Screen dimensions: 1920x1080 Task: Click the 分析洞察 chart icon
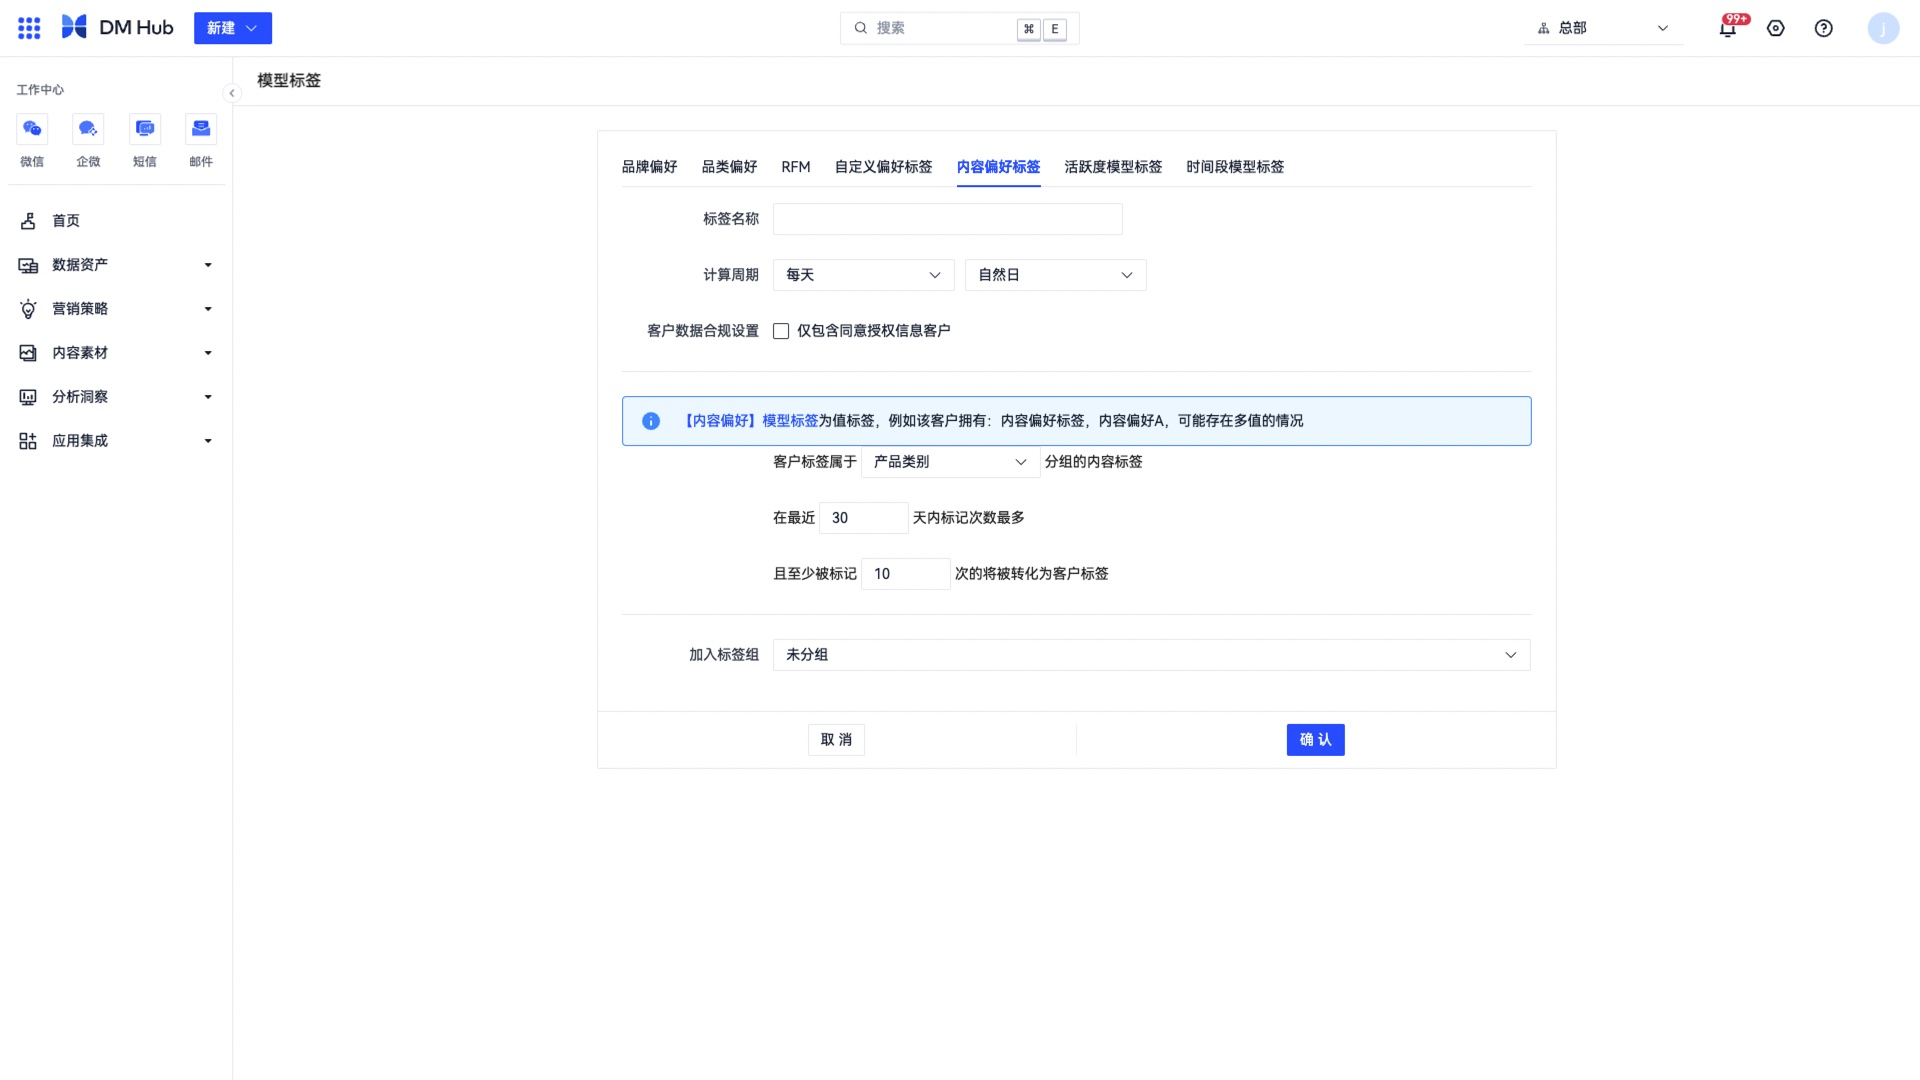click(28, 397)
